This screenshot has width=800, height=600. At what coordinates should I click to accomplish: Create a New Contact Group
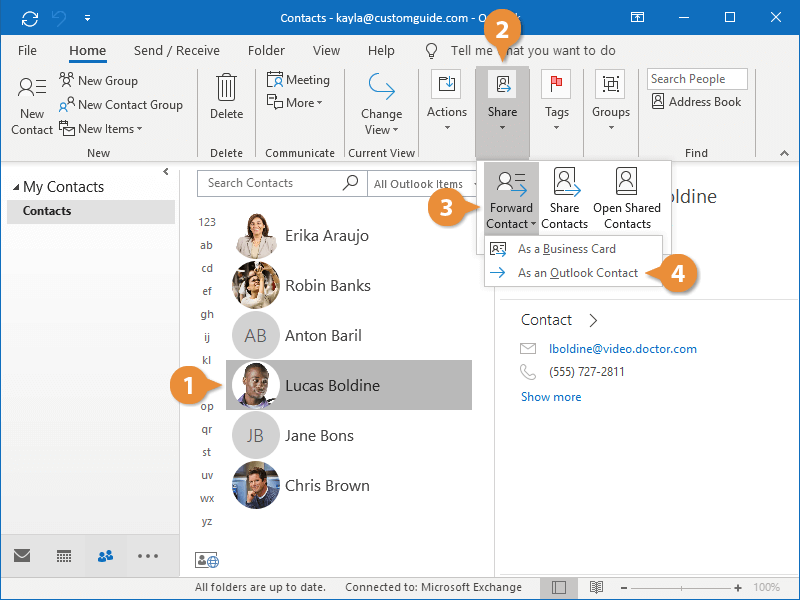pyautogui.click(x=120, y=105)
